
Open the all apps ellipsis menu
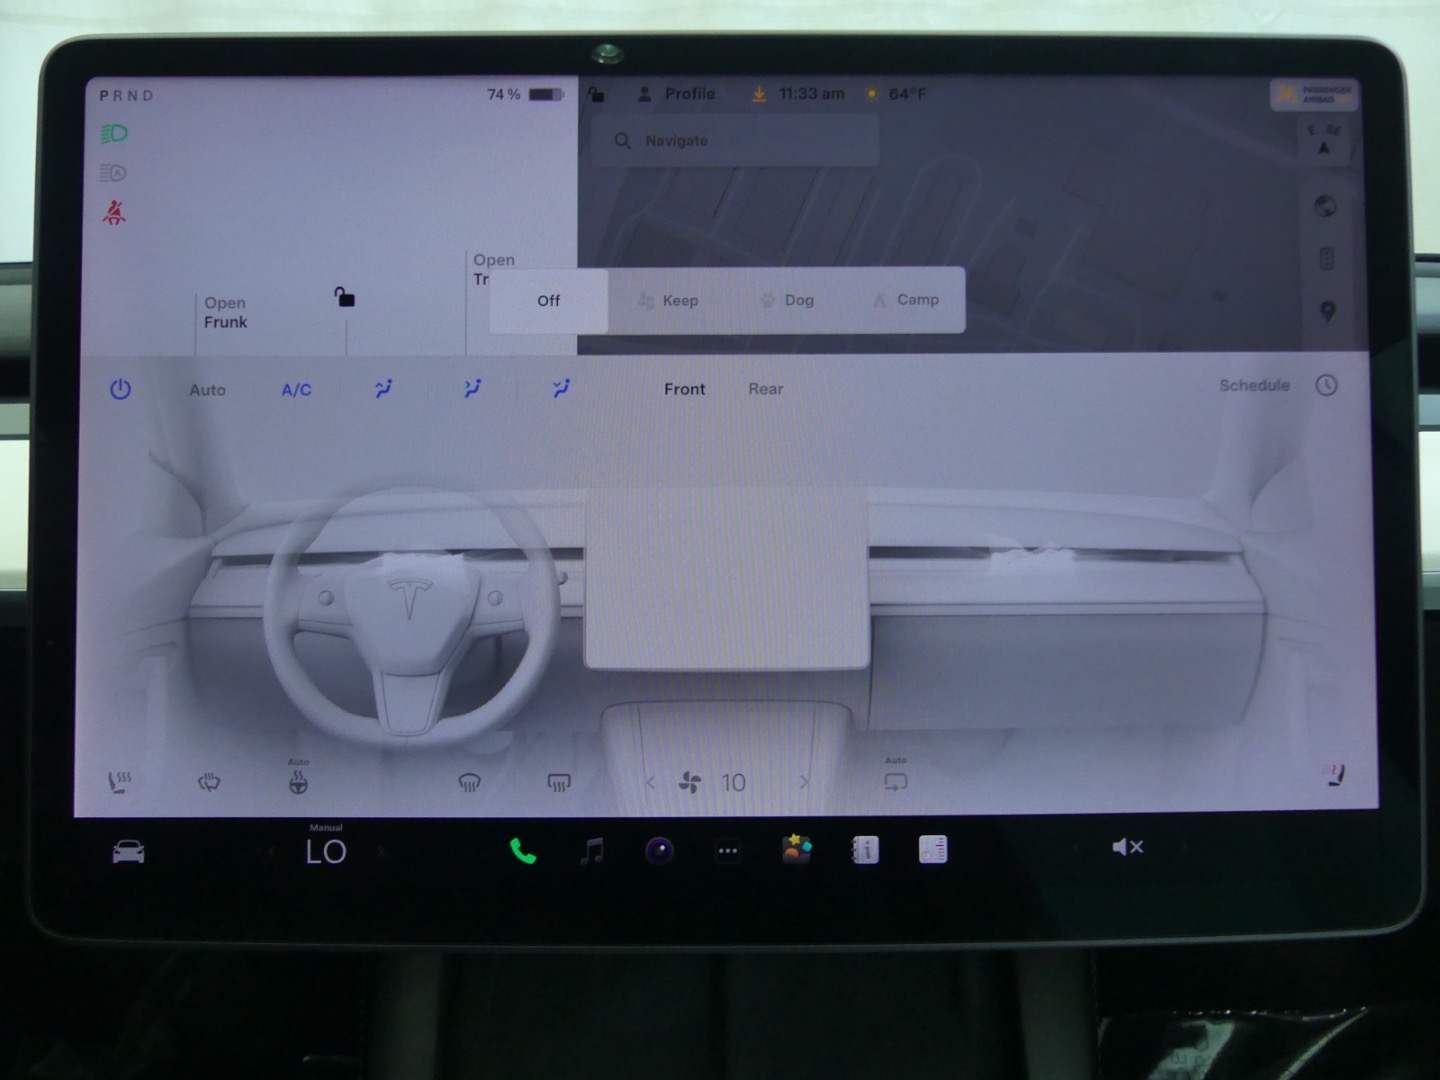pos(728,851)
